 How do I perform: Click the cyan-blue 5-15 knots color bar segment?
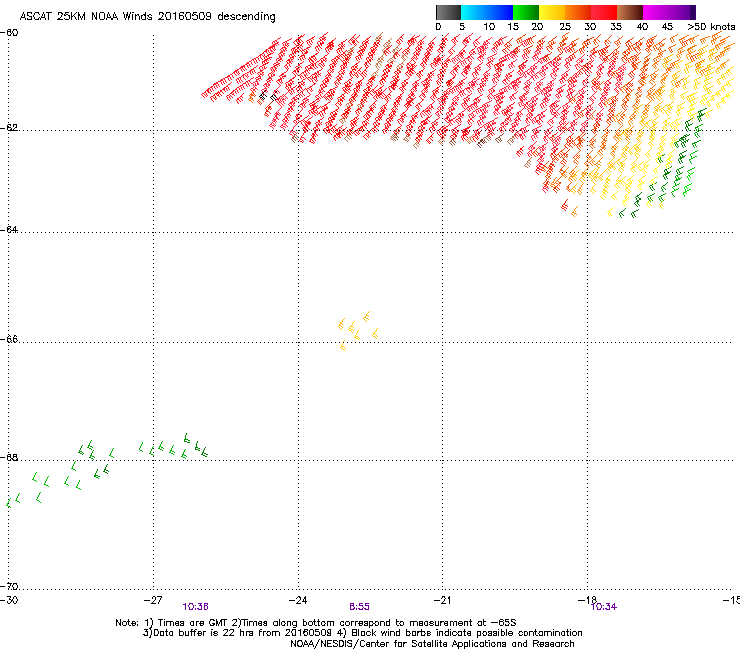487,12
